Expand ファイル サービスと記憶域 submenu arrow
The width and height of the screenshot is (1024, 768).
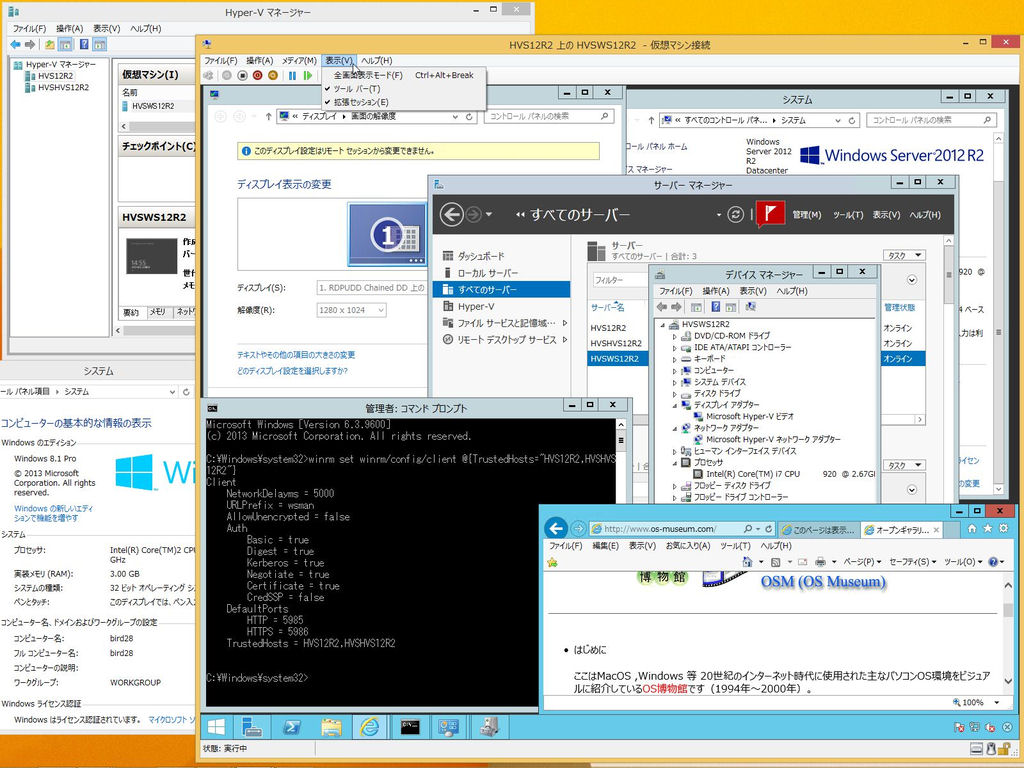[565, 323]
